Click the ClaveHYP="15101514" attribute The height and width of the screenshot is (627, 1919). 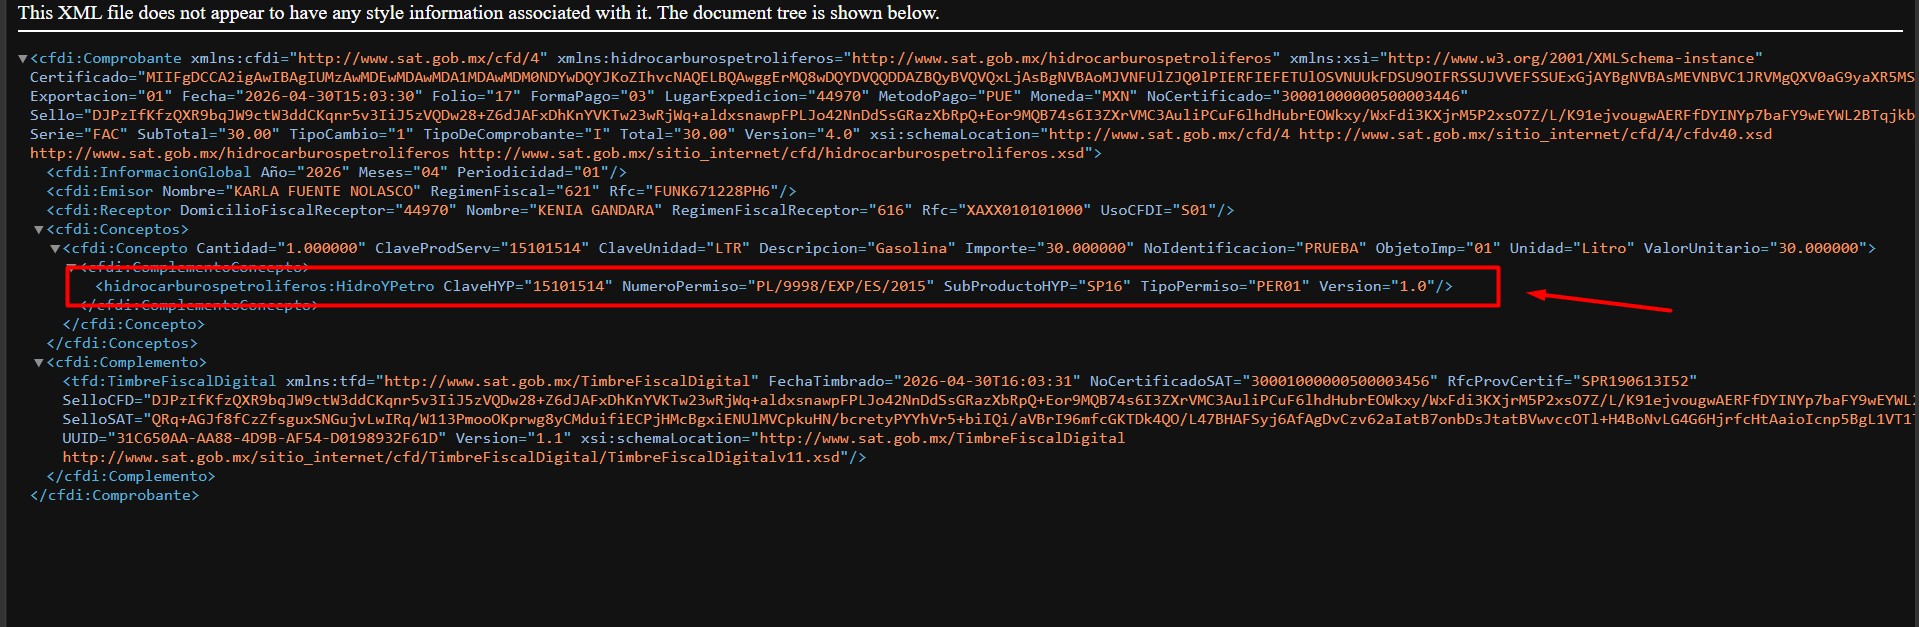point(527,286)
